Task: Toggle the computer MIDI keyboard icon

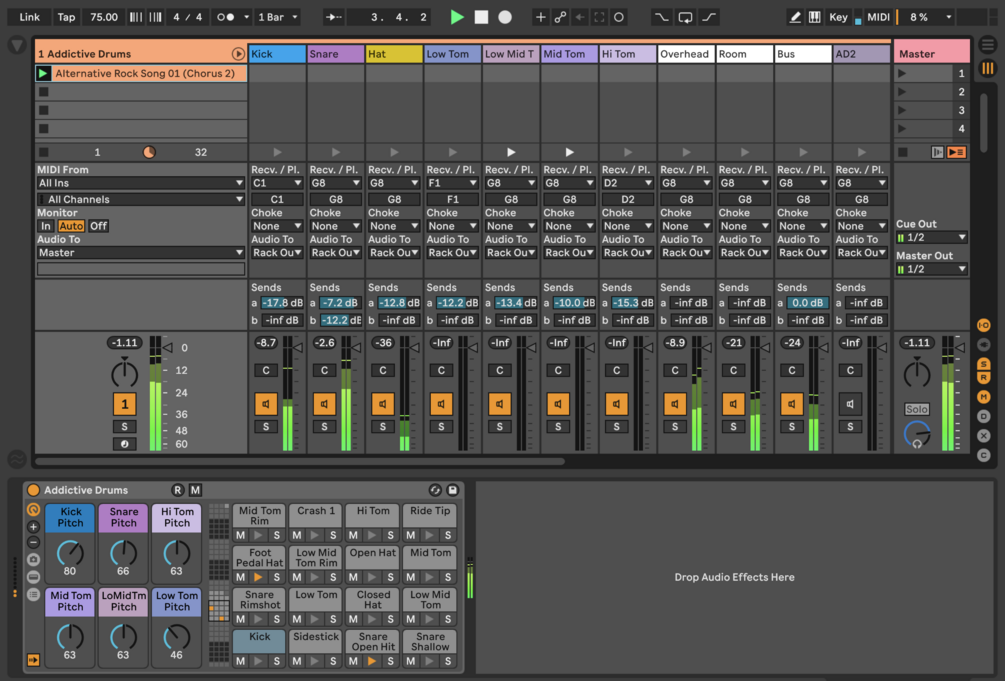Action: click(x=814, y=17)
